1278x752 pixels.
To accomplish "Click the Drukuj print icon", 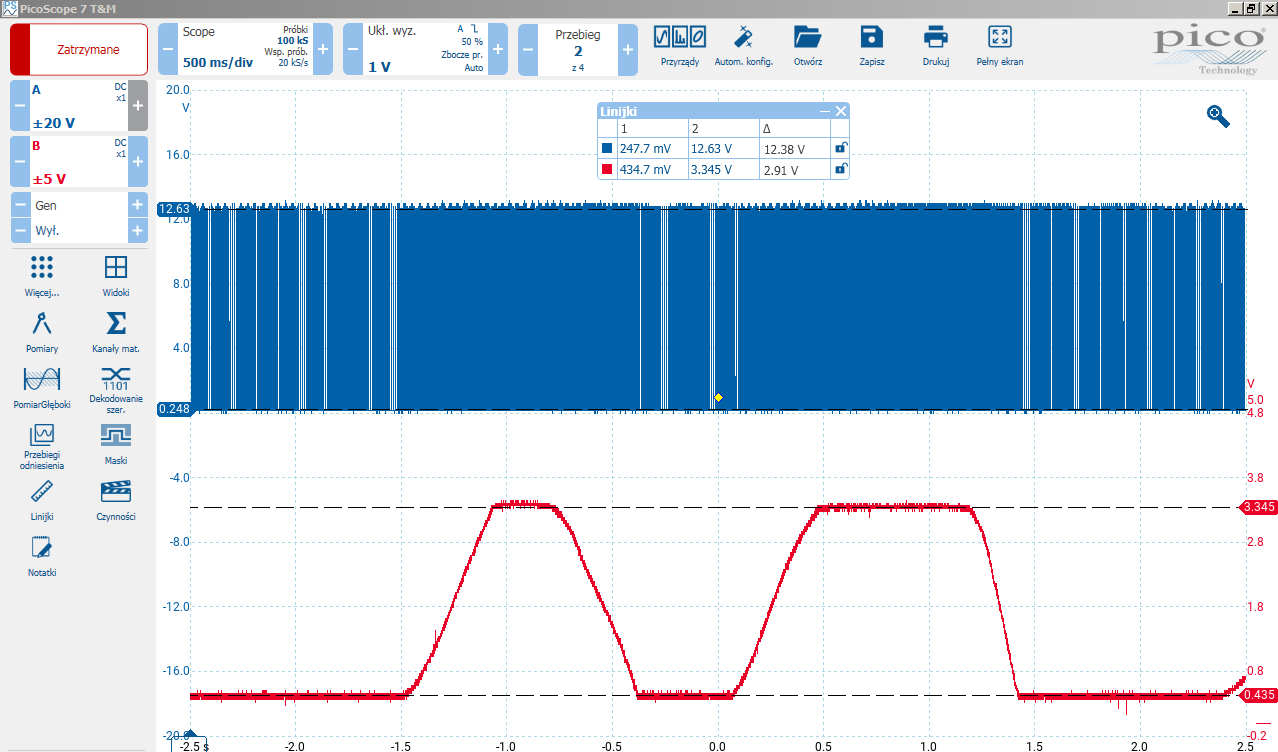I will pos(936,45).
